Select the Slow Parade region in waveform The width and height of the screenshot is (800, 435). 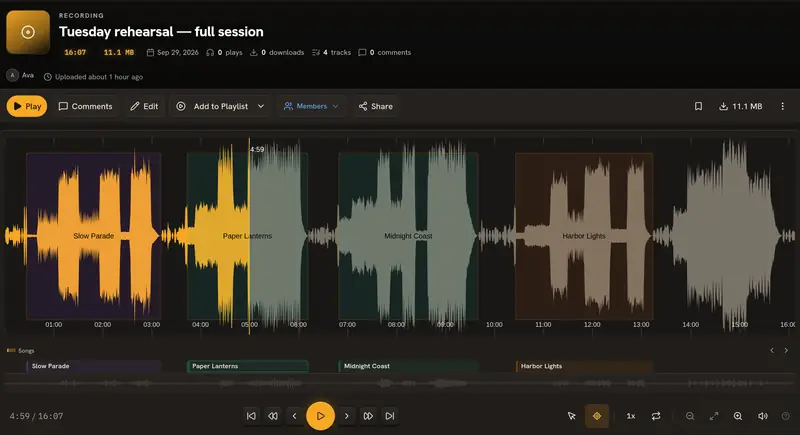94,236
